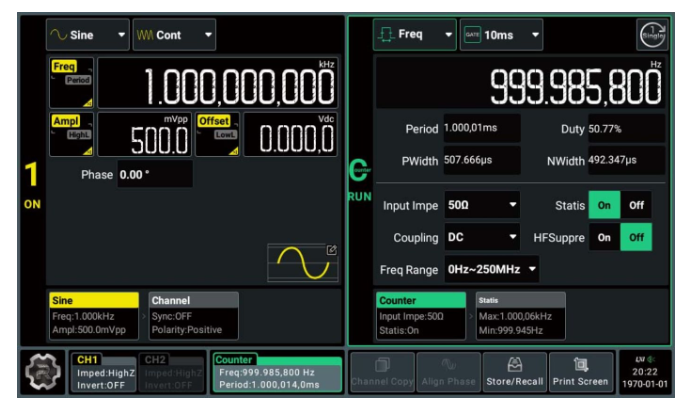This screenshot has width=691, height=408.
Task: Open the settings gear icon
Action: [42, 372]
